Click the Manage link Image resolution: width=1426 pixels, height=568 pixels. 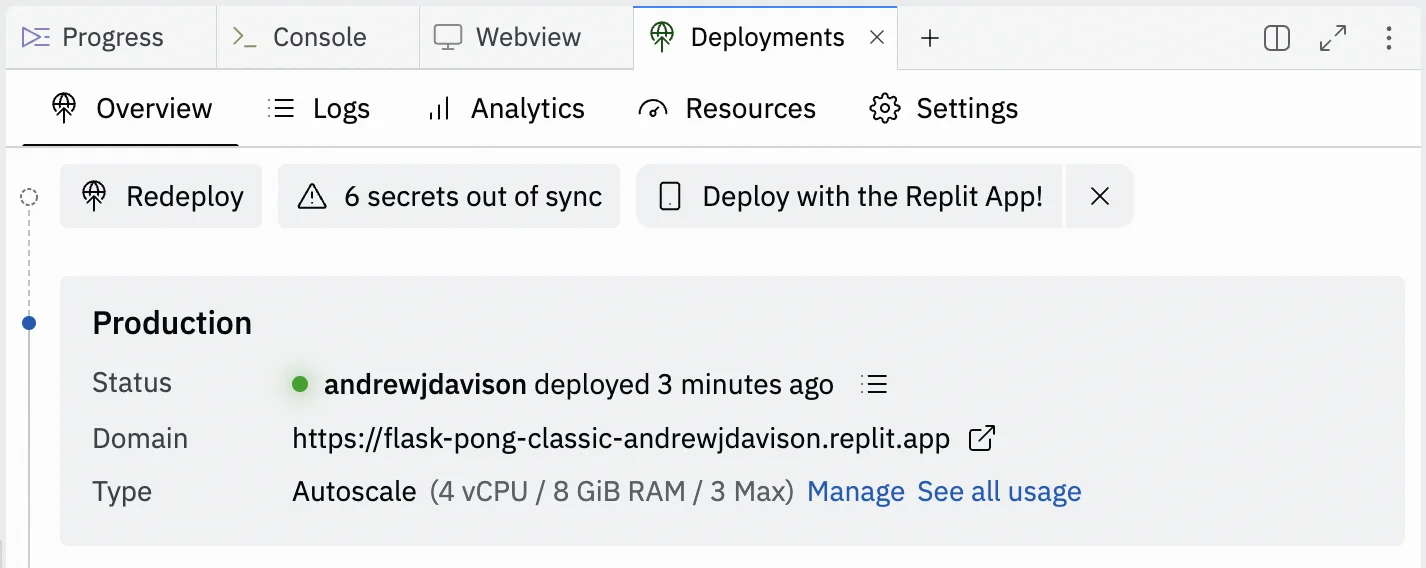(x=856, y=492)
